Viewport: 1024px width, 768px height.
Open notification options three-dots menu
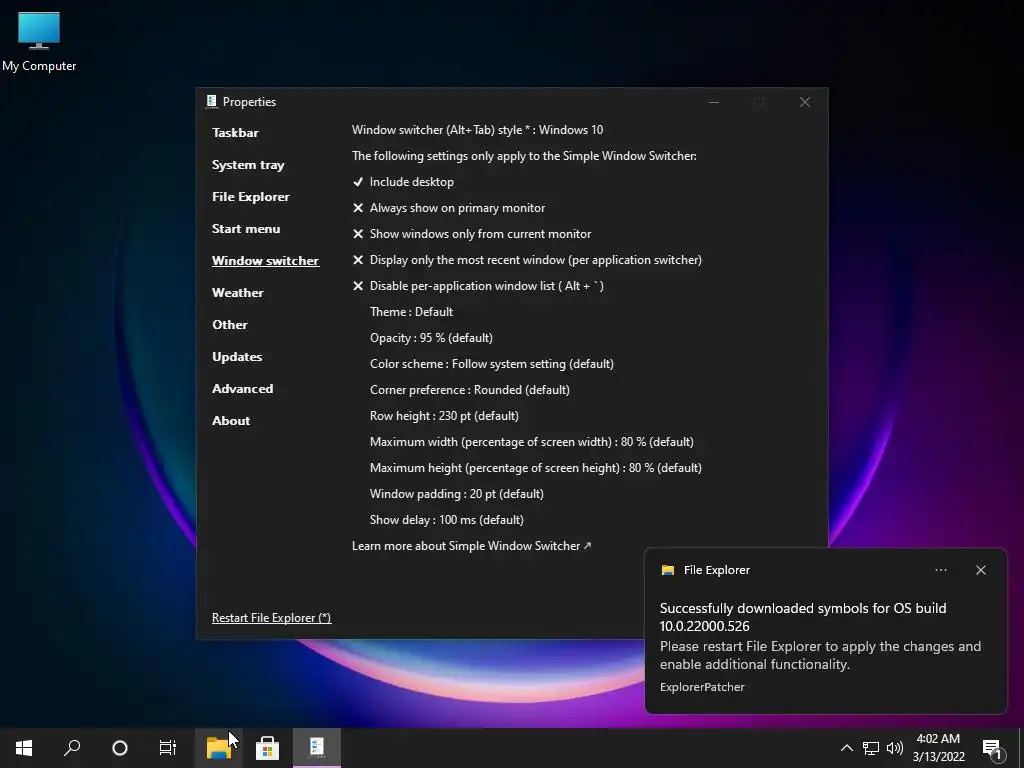941,570
